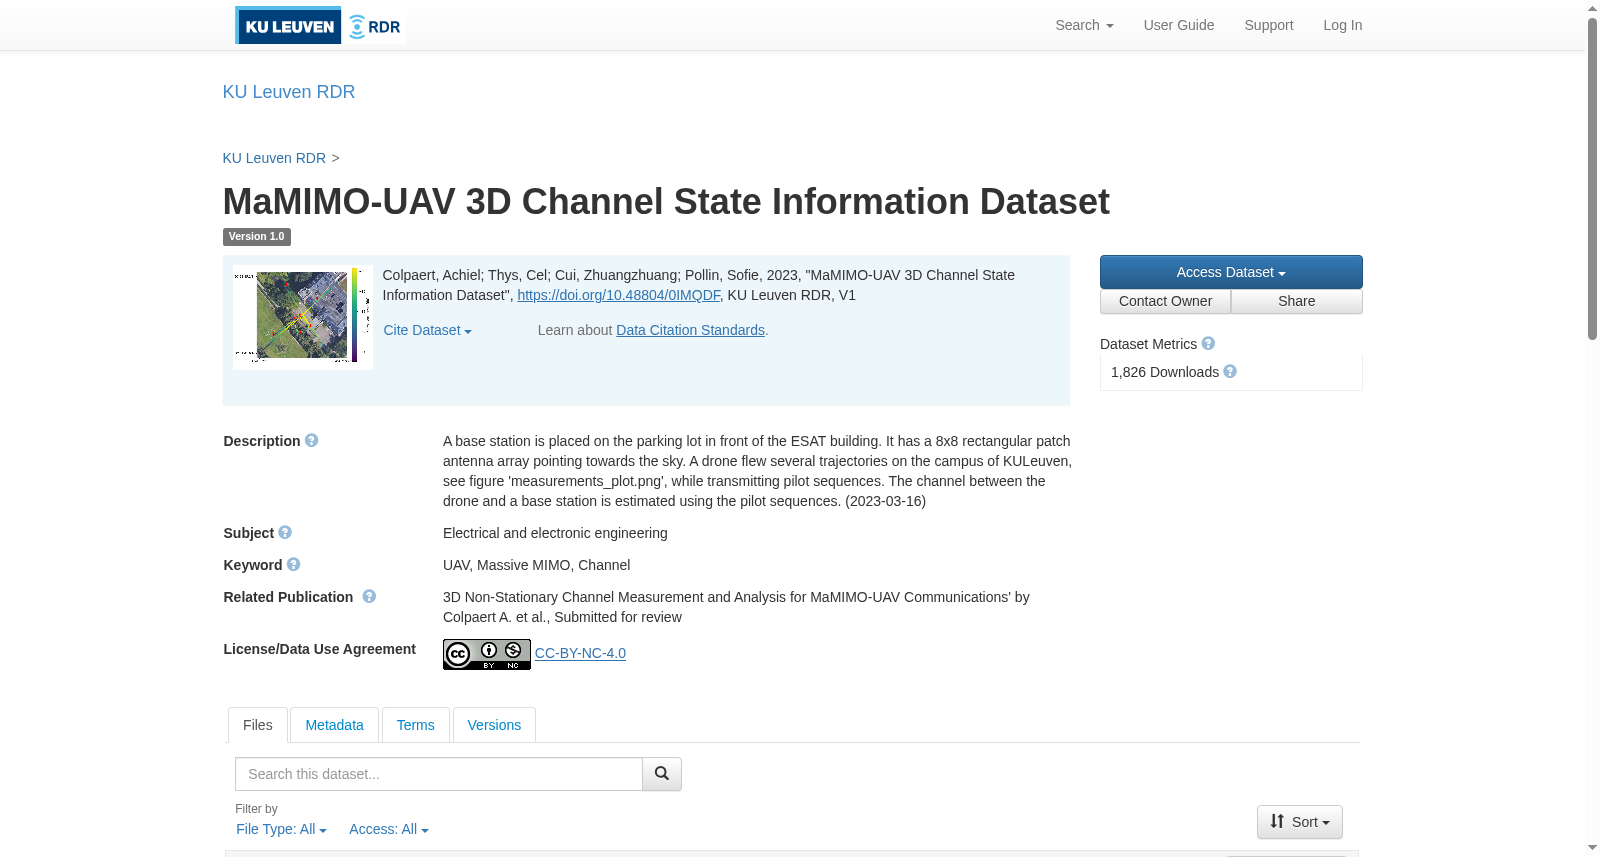Viewport: 1600px width, 857px height.
Task: Click Log In in the navbar
Action: pos(1343,25)
